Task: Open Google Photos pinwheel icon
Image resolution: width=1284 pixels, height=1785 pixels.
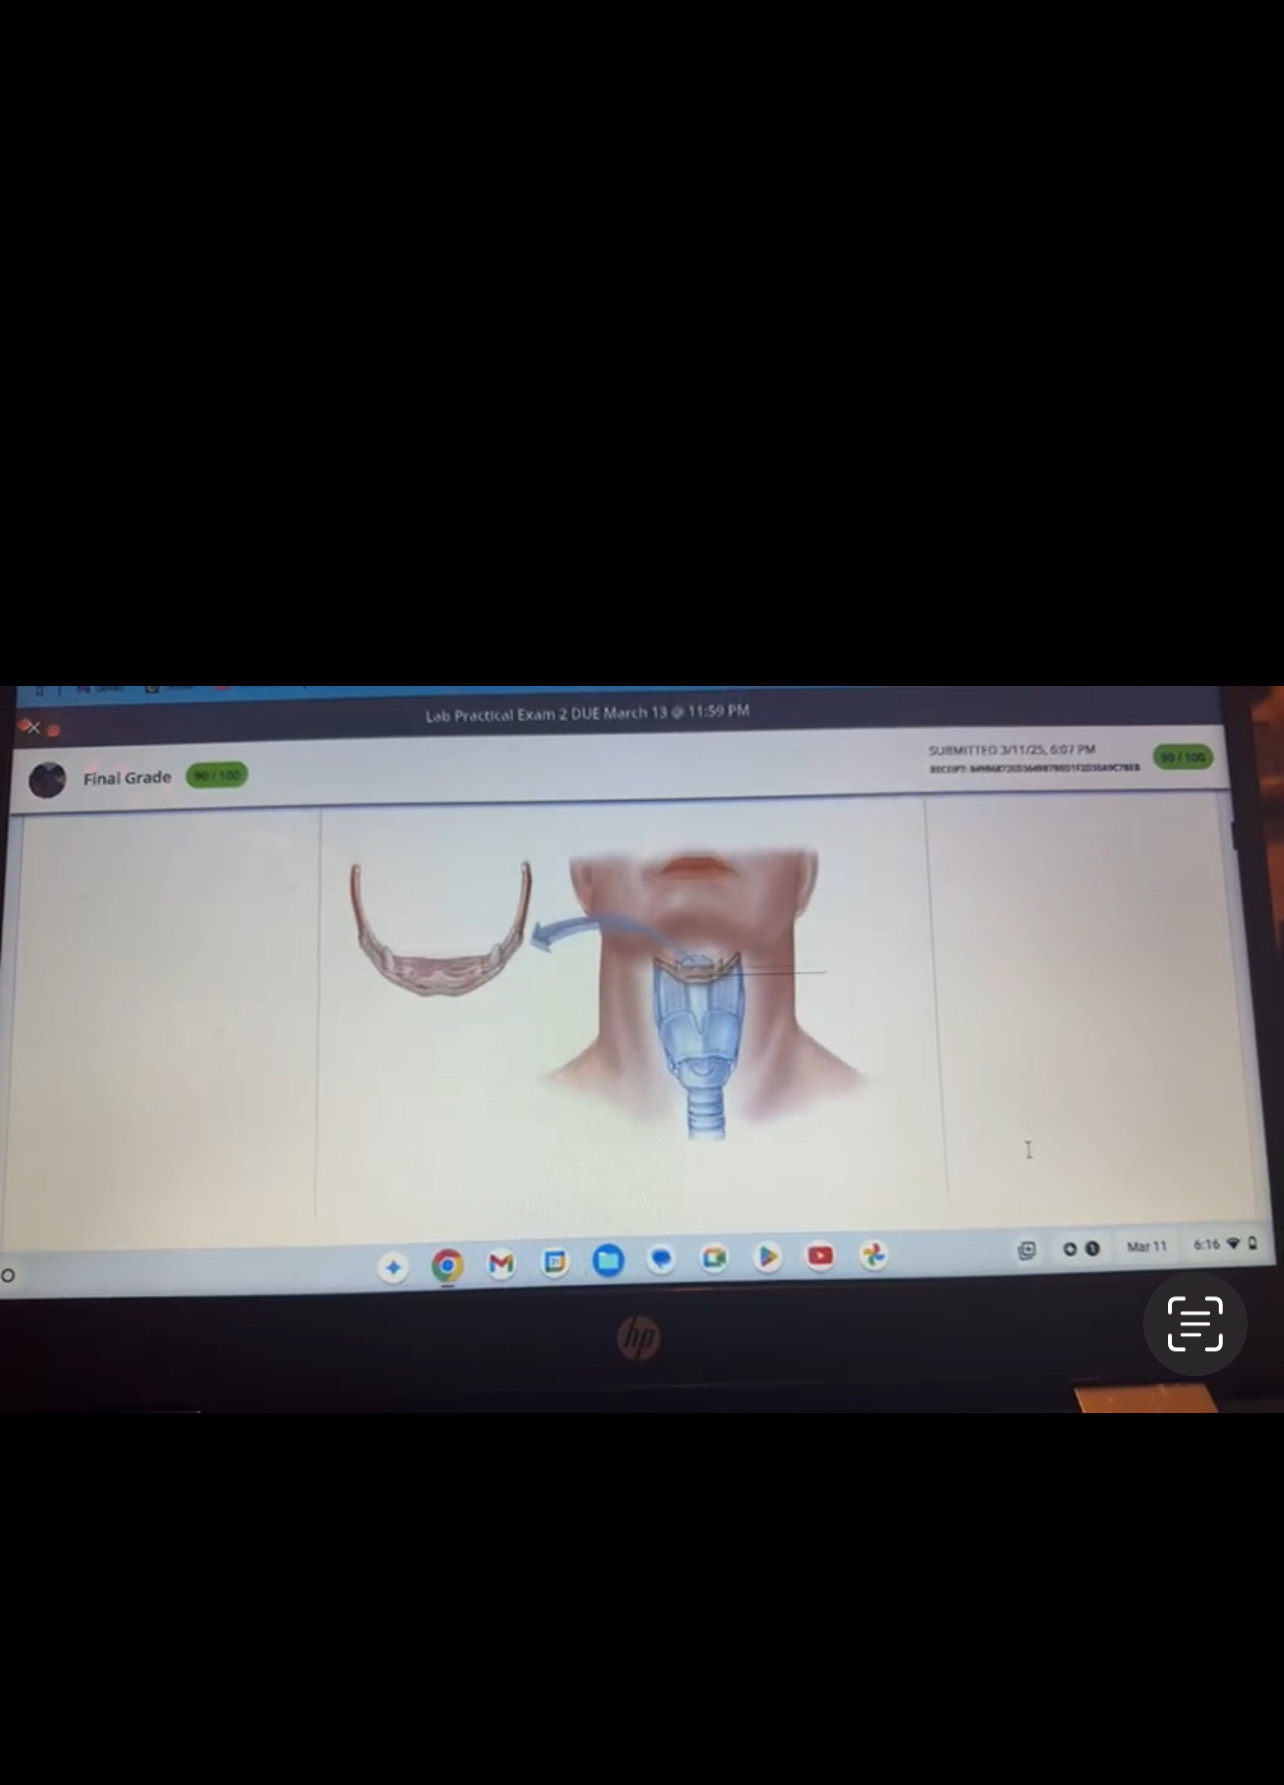Action: pos(873,1255)
